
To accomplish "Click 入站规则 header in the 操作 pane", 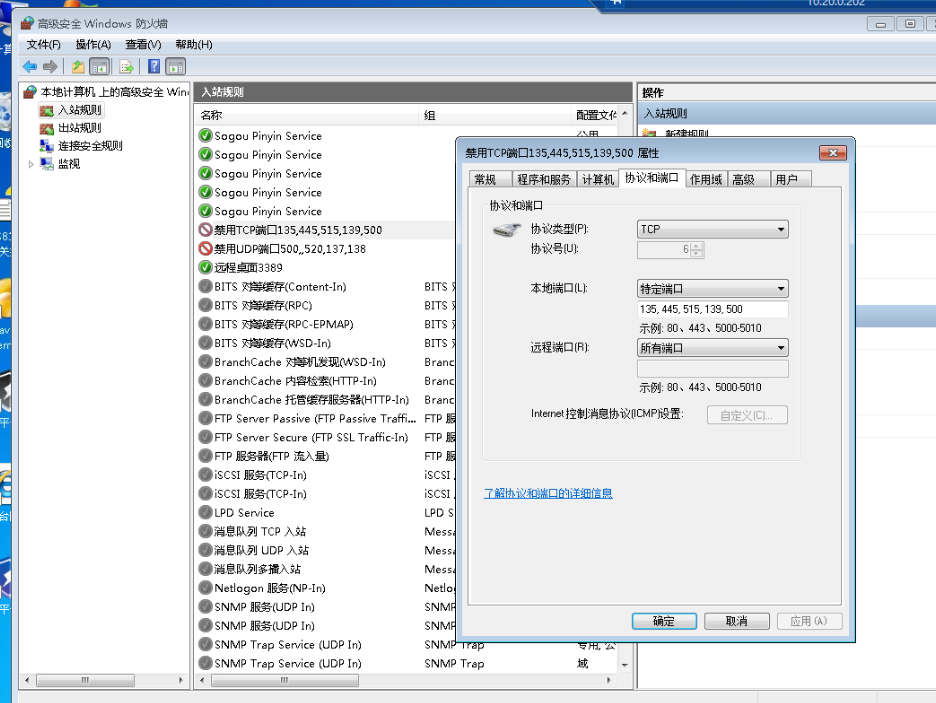I will pos(788,113).
